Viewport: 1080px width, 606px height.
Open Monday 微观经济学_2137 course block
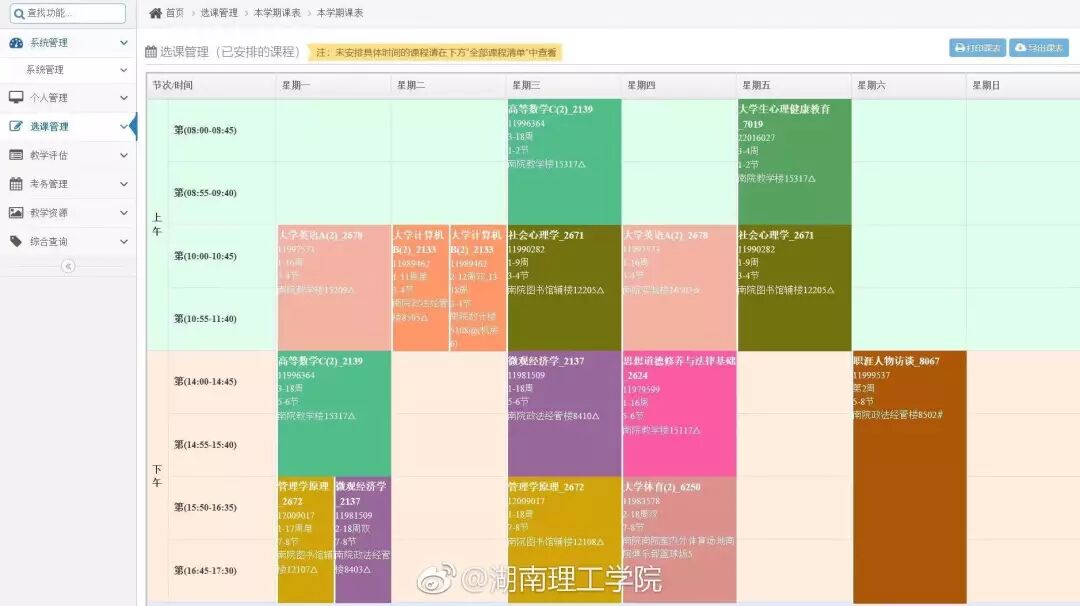pyautogui.click(x=363, y=540)
